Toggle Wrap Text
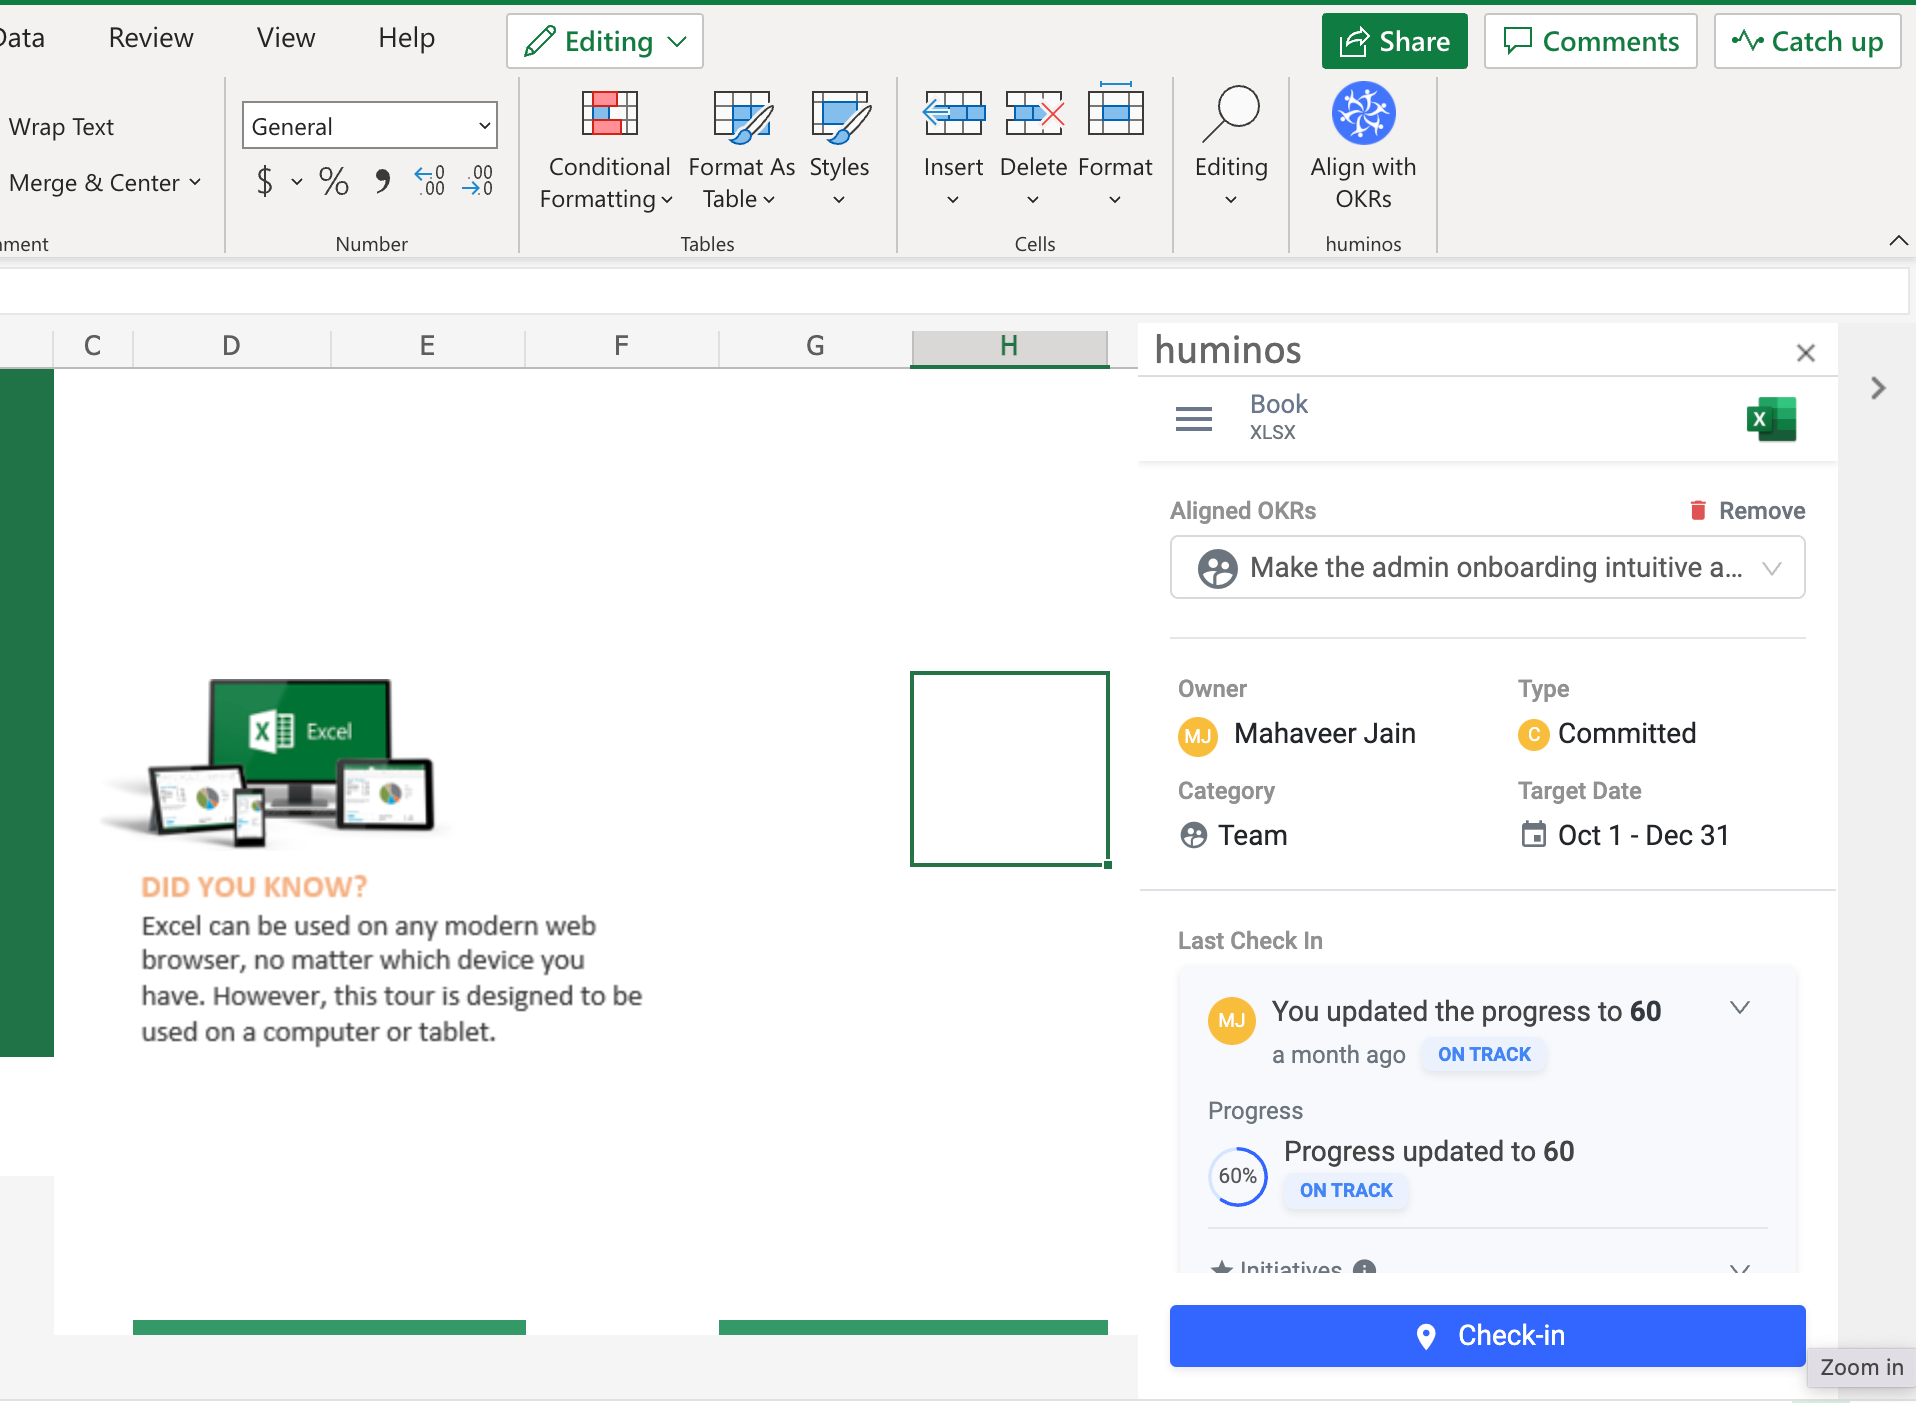Image resolution: width=1916 pixels, height=1403 pixels. [x=61, y=127]
